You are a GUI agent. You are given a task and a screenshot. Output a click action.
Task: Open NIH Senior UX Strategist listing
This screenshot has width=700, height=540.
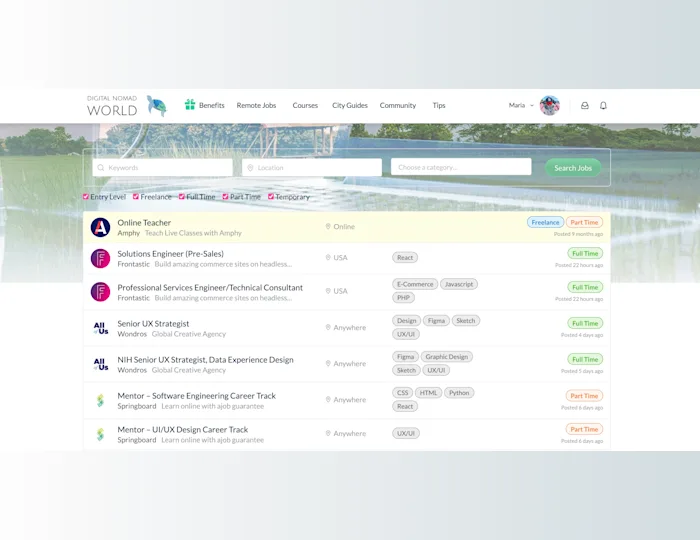point(205,360)
